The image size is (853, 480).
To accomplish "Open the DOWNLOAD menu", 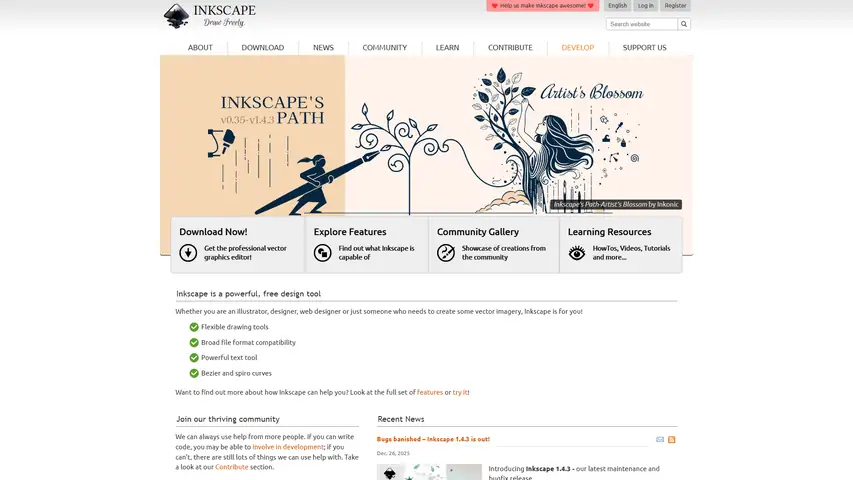I will (x=263, y=47).
